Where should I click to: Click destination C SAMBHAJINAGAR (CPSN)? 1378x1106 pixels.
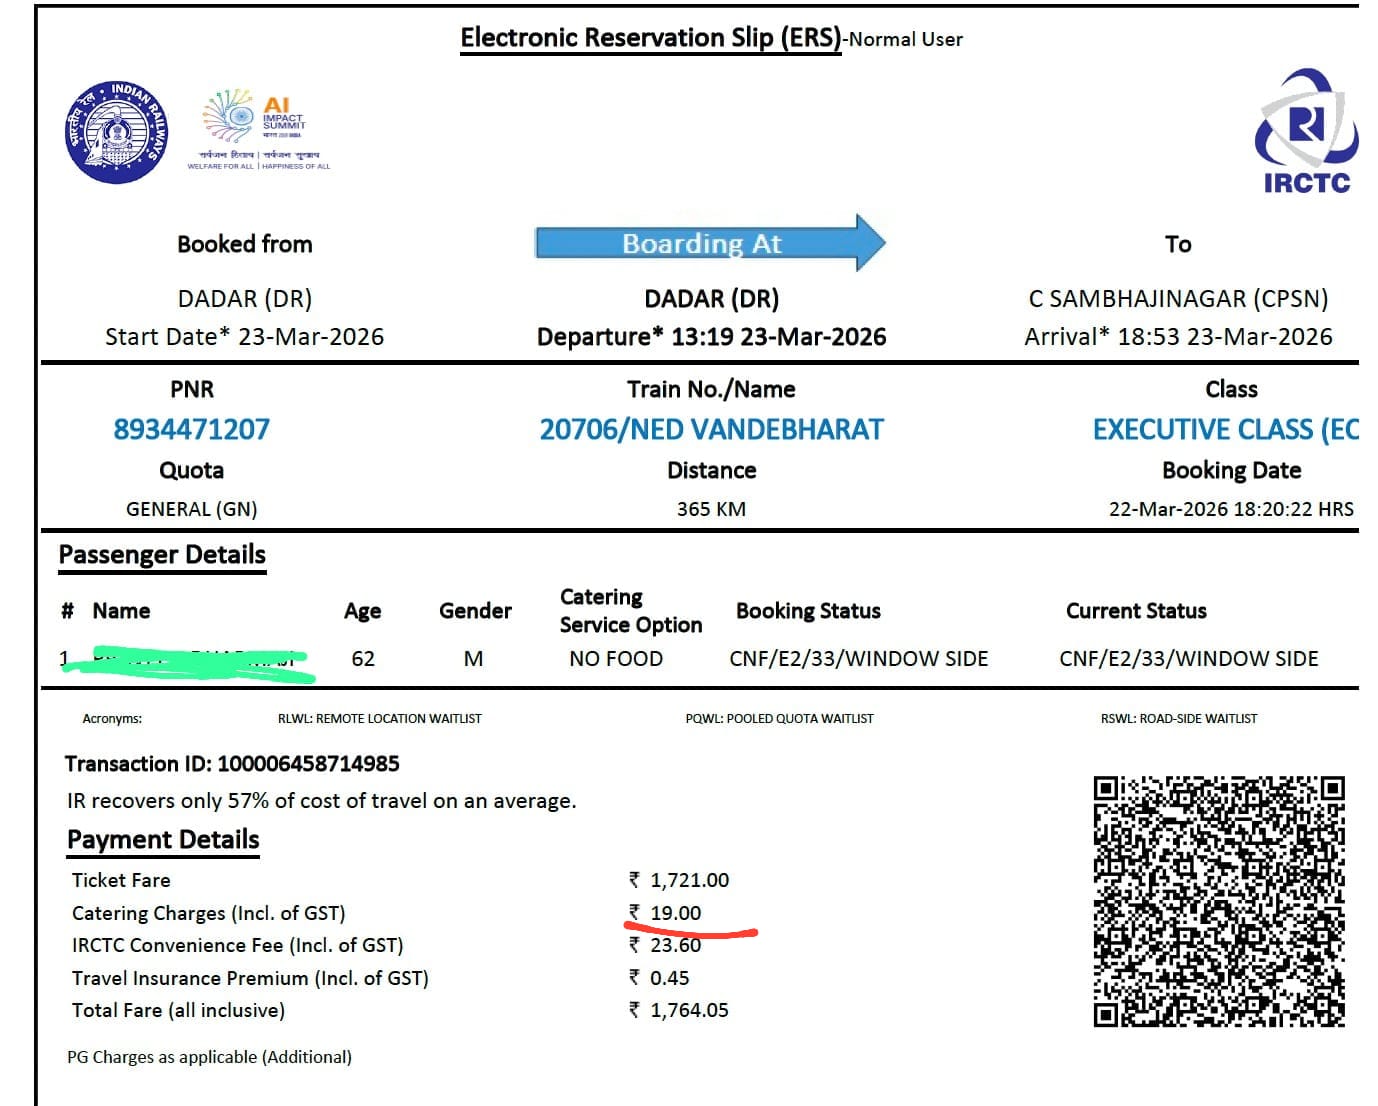click(x=1178, y=298)
